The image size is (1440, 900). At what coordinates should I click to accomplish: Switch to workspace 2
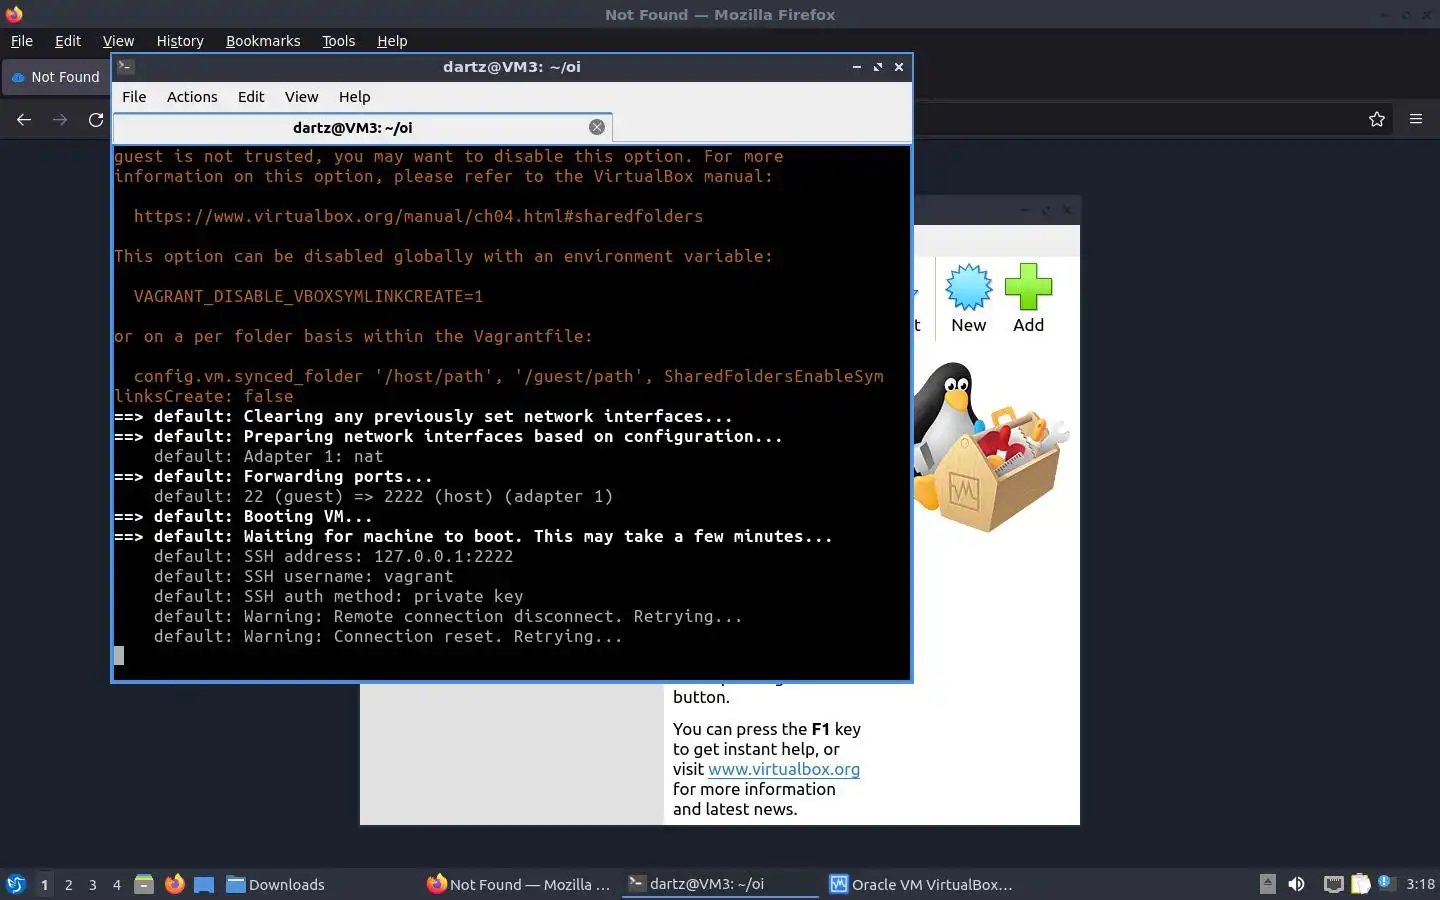68,884
